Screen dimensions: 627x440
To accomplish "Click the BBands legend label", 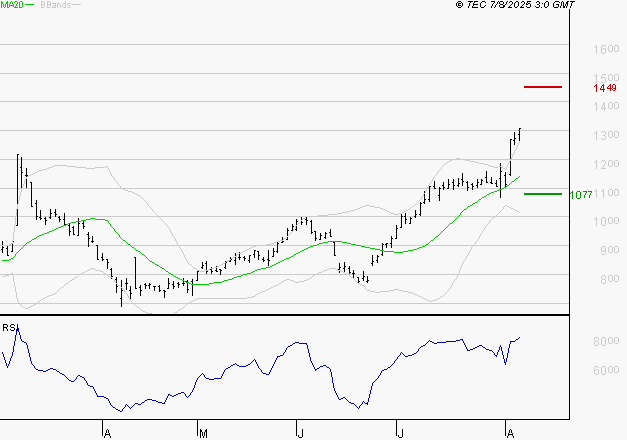I will (x=54, y=5).
